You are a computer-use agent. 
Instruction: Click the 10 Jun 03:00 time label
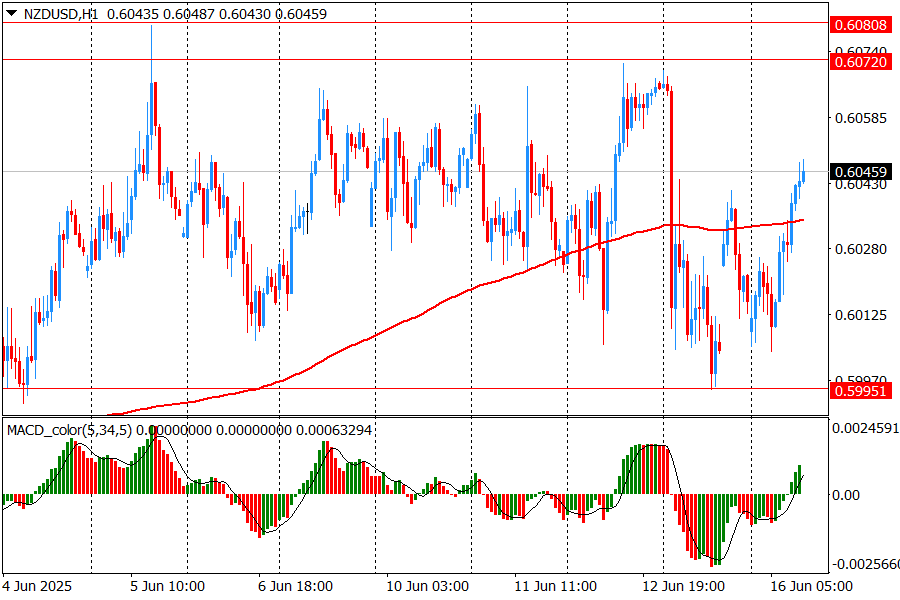427,585
